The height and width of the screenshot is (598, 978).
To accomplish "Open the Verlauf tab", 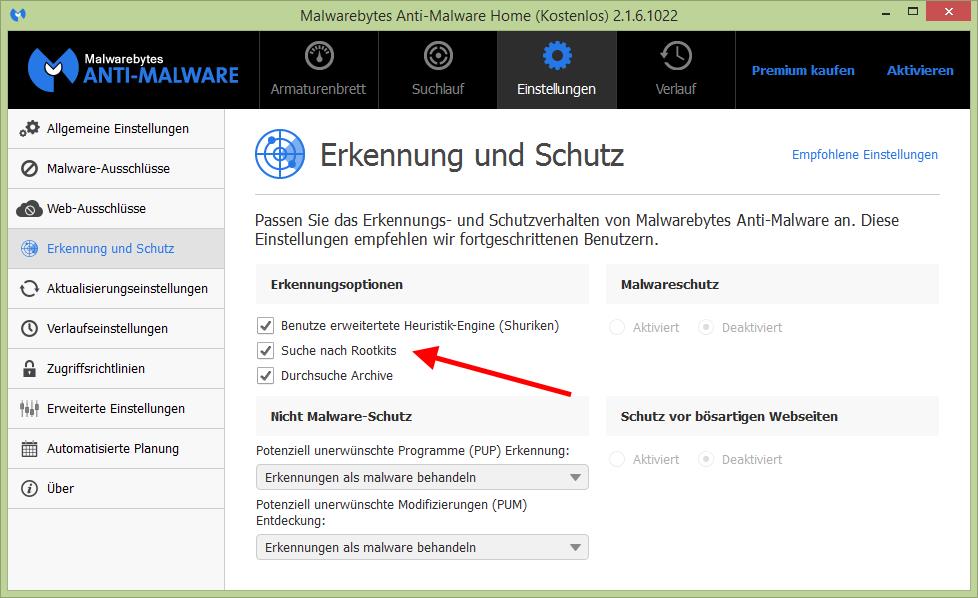I will pos(676,70).
